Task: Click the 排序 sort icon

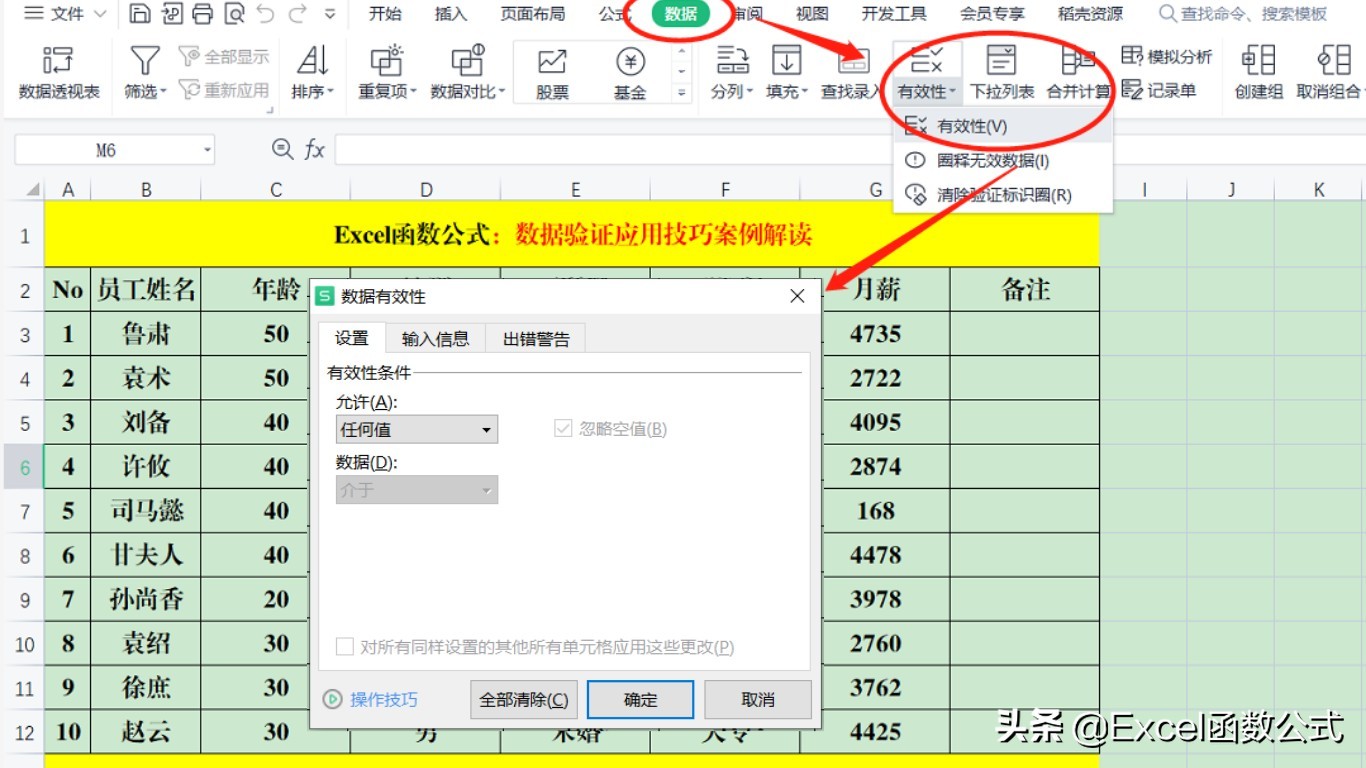Action: coord(313,61)
